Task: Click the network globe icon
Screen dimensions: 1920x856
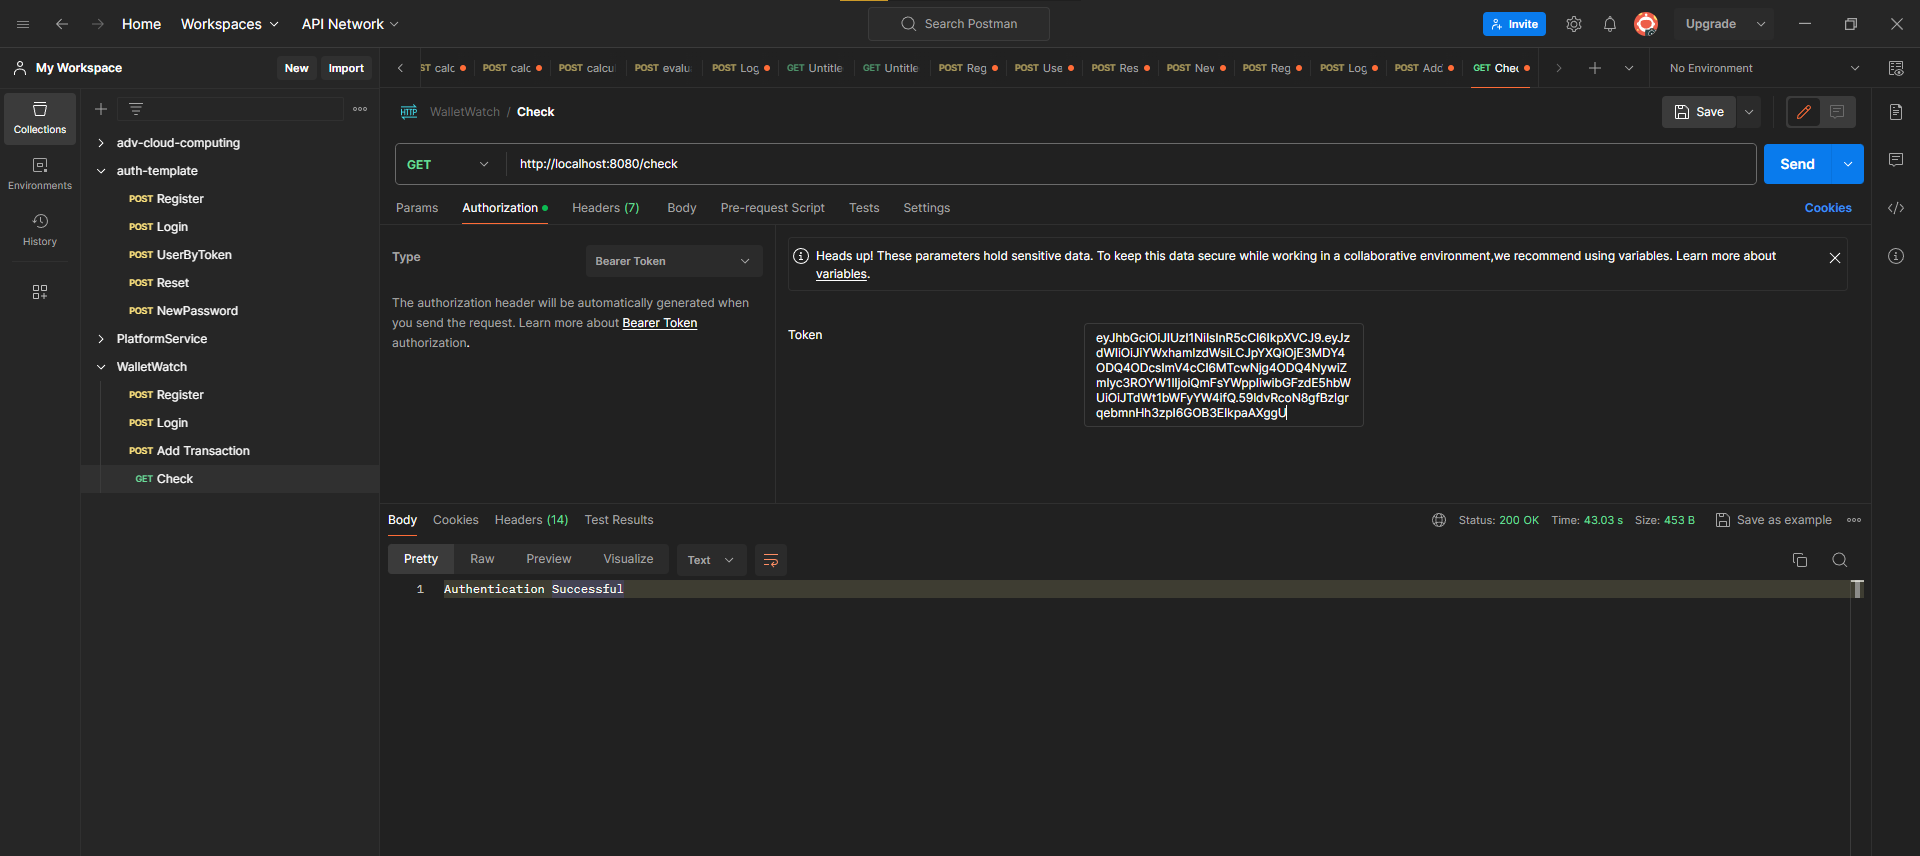Action: click(x=1439, y=520)
